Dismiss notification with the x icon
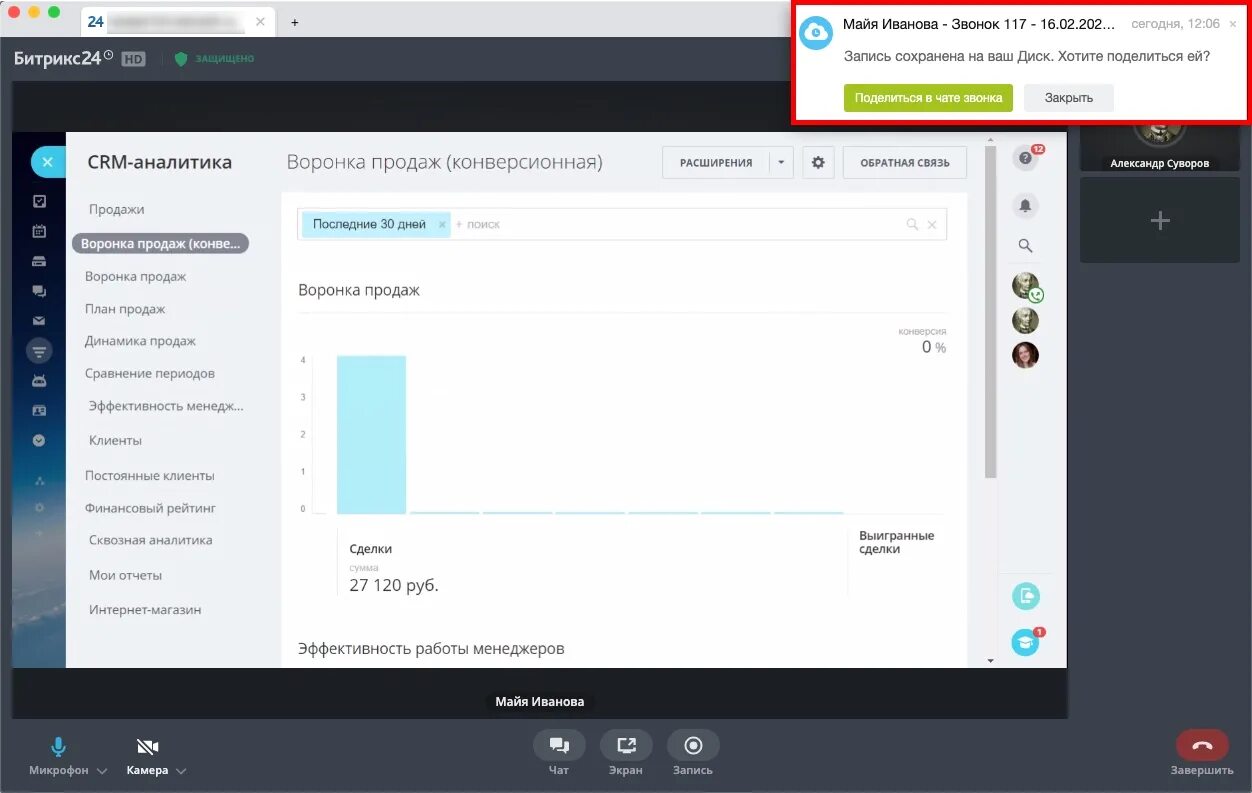The image size is (1252, 793). pos(1232,24)
